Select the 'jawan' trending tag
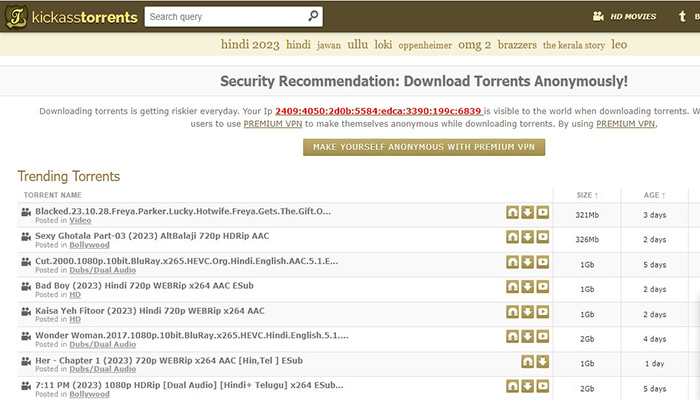This screenshot has width=700, height=400. [x=329, y=45]
